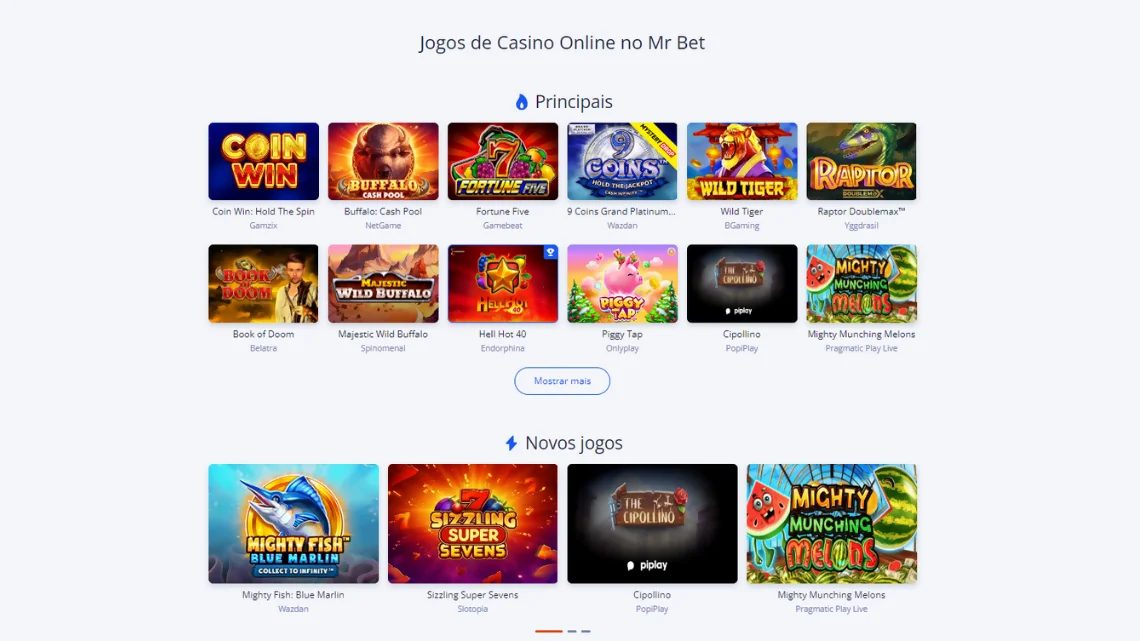
Task: Click the Slotopia provider label
Action: pos(473,609)
